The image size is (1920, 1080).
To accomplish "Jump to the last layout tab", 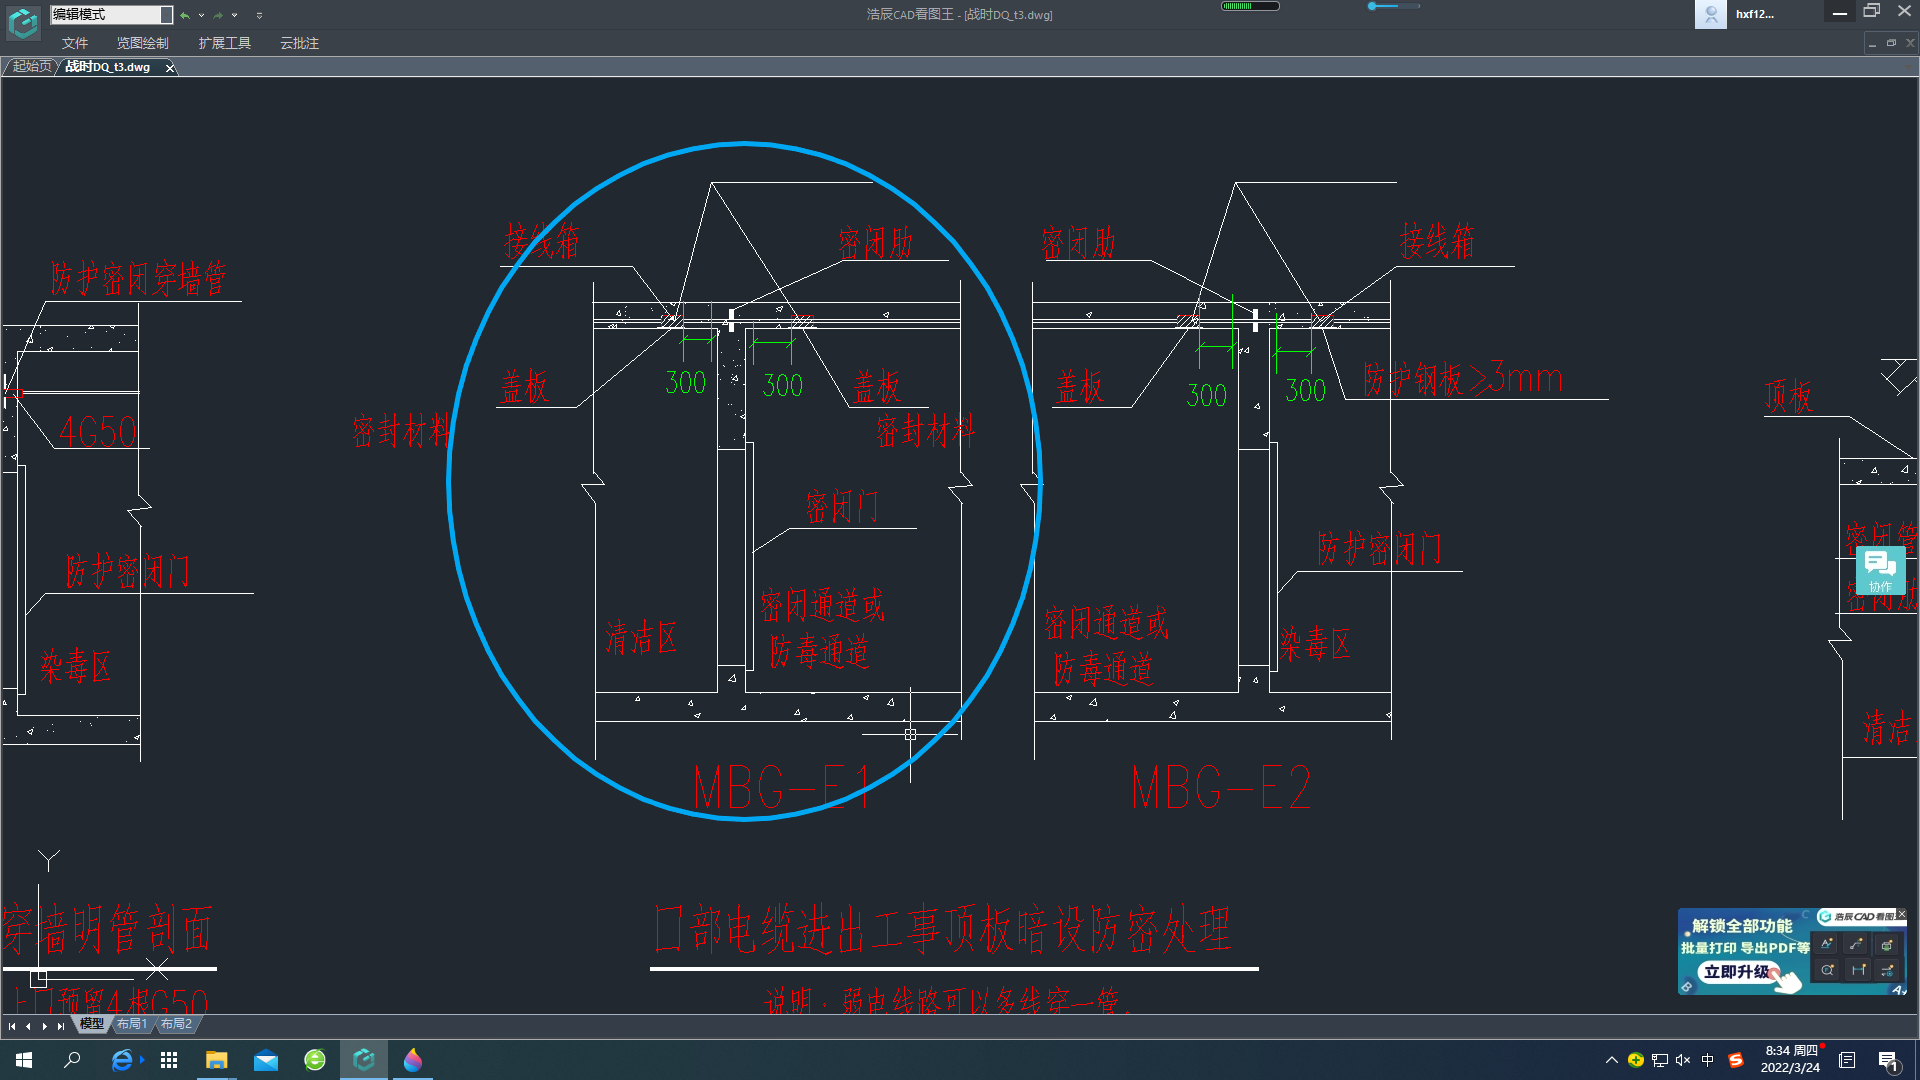I will pyautogui.click(x=61, y=1026).
